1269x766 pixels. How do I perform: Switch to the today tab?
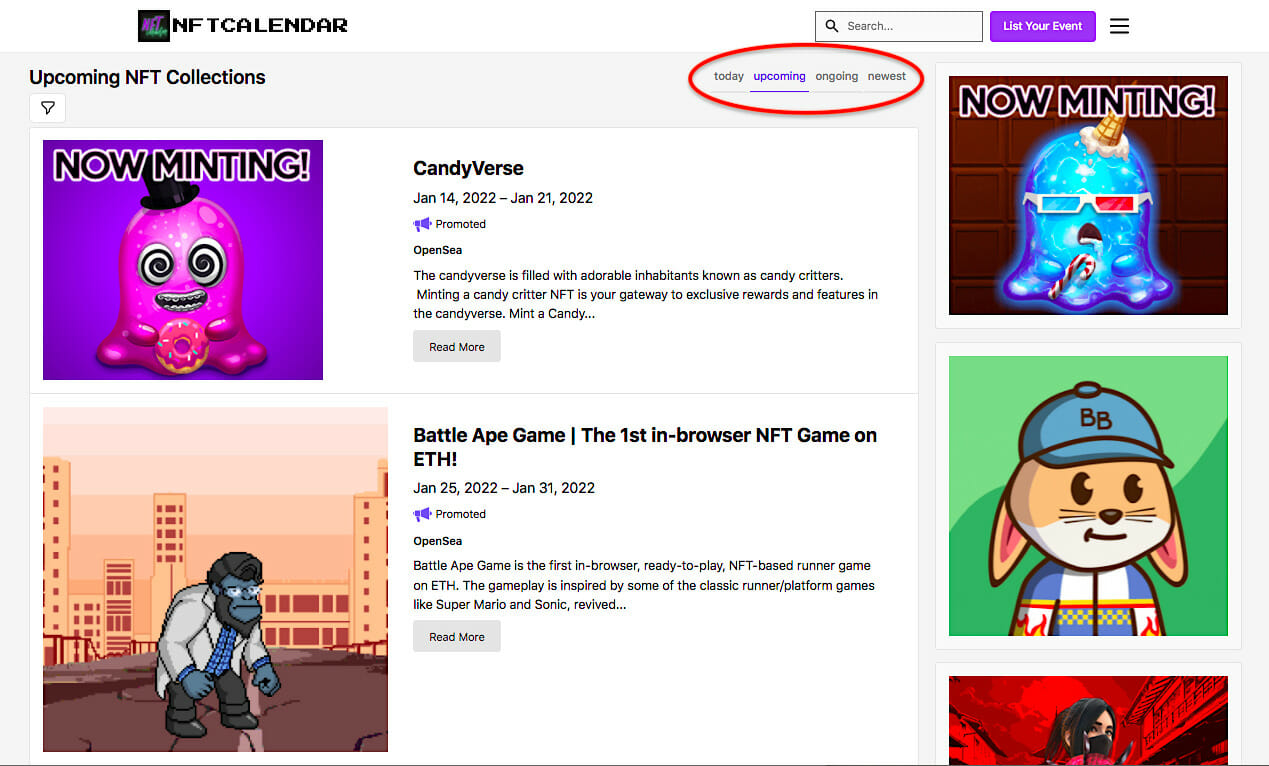(729, 76)
